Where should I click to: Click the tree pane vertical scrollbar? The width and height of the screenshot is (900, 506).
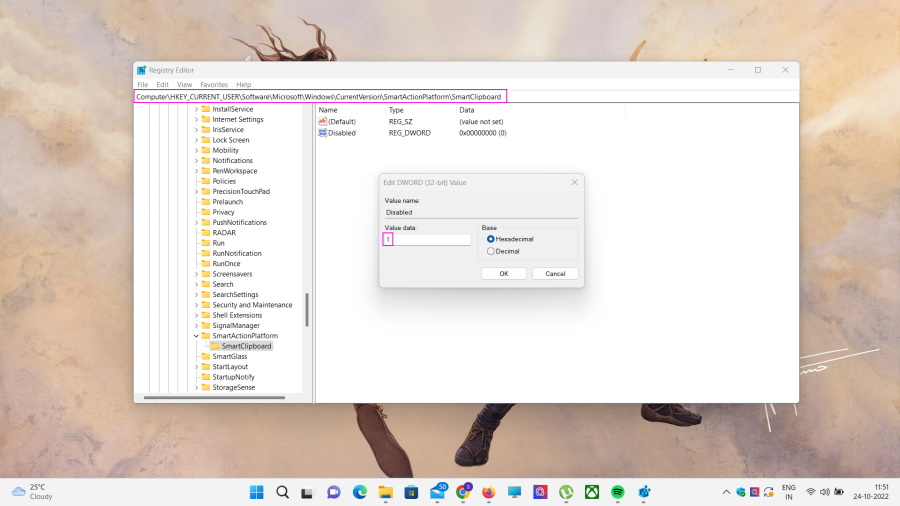pos(307,308)
